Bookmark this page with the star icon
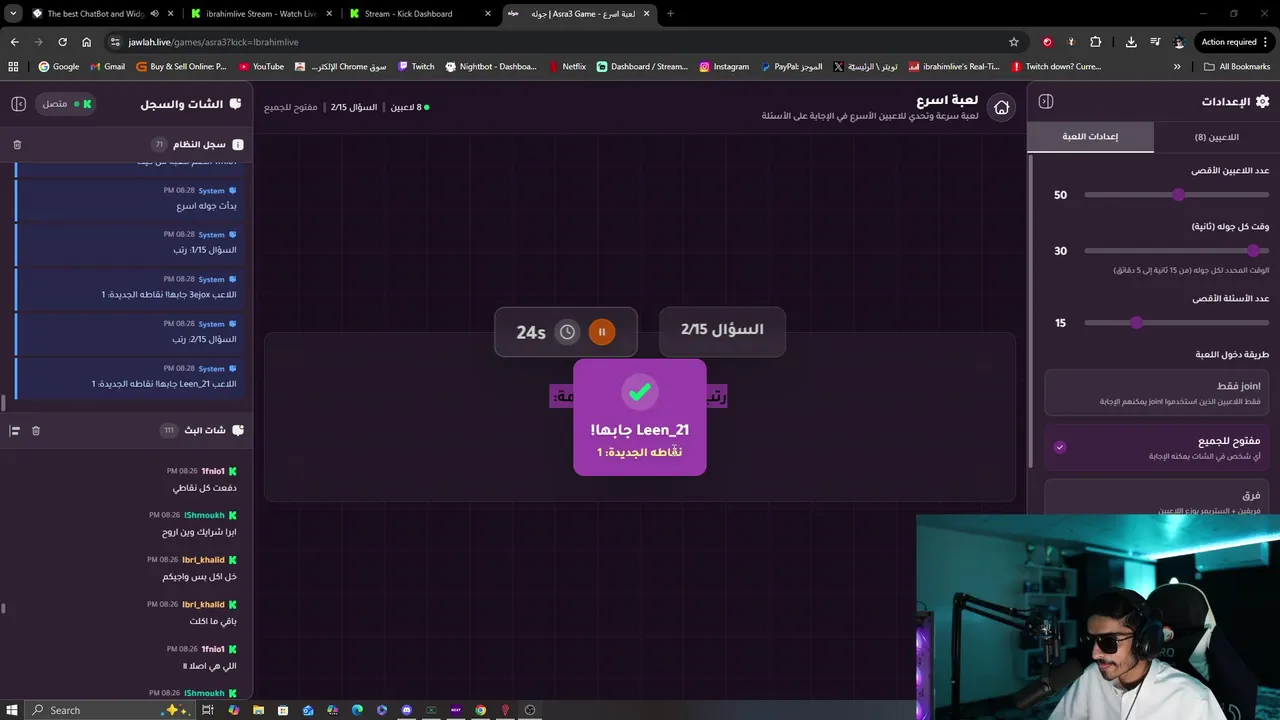The height and width of the screenshot is (720, 1280). coord(1014,42)
